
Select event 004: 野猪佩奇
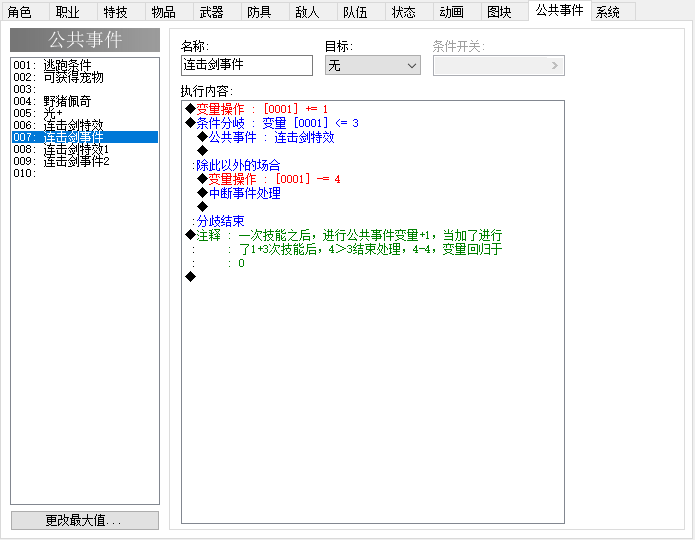pos(85,101)
